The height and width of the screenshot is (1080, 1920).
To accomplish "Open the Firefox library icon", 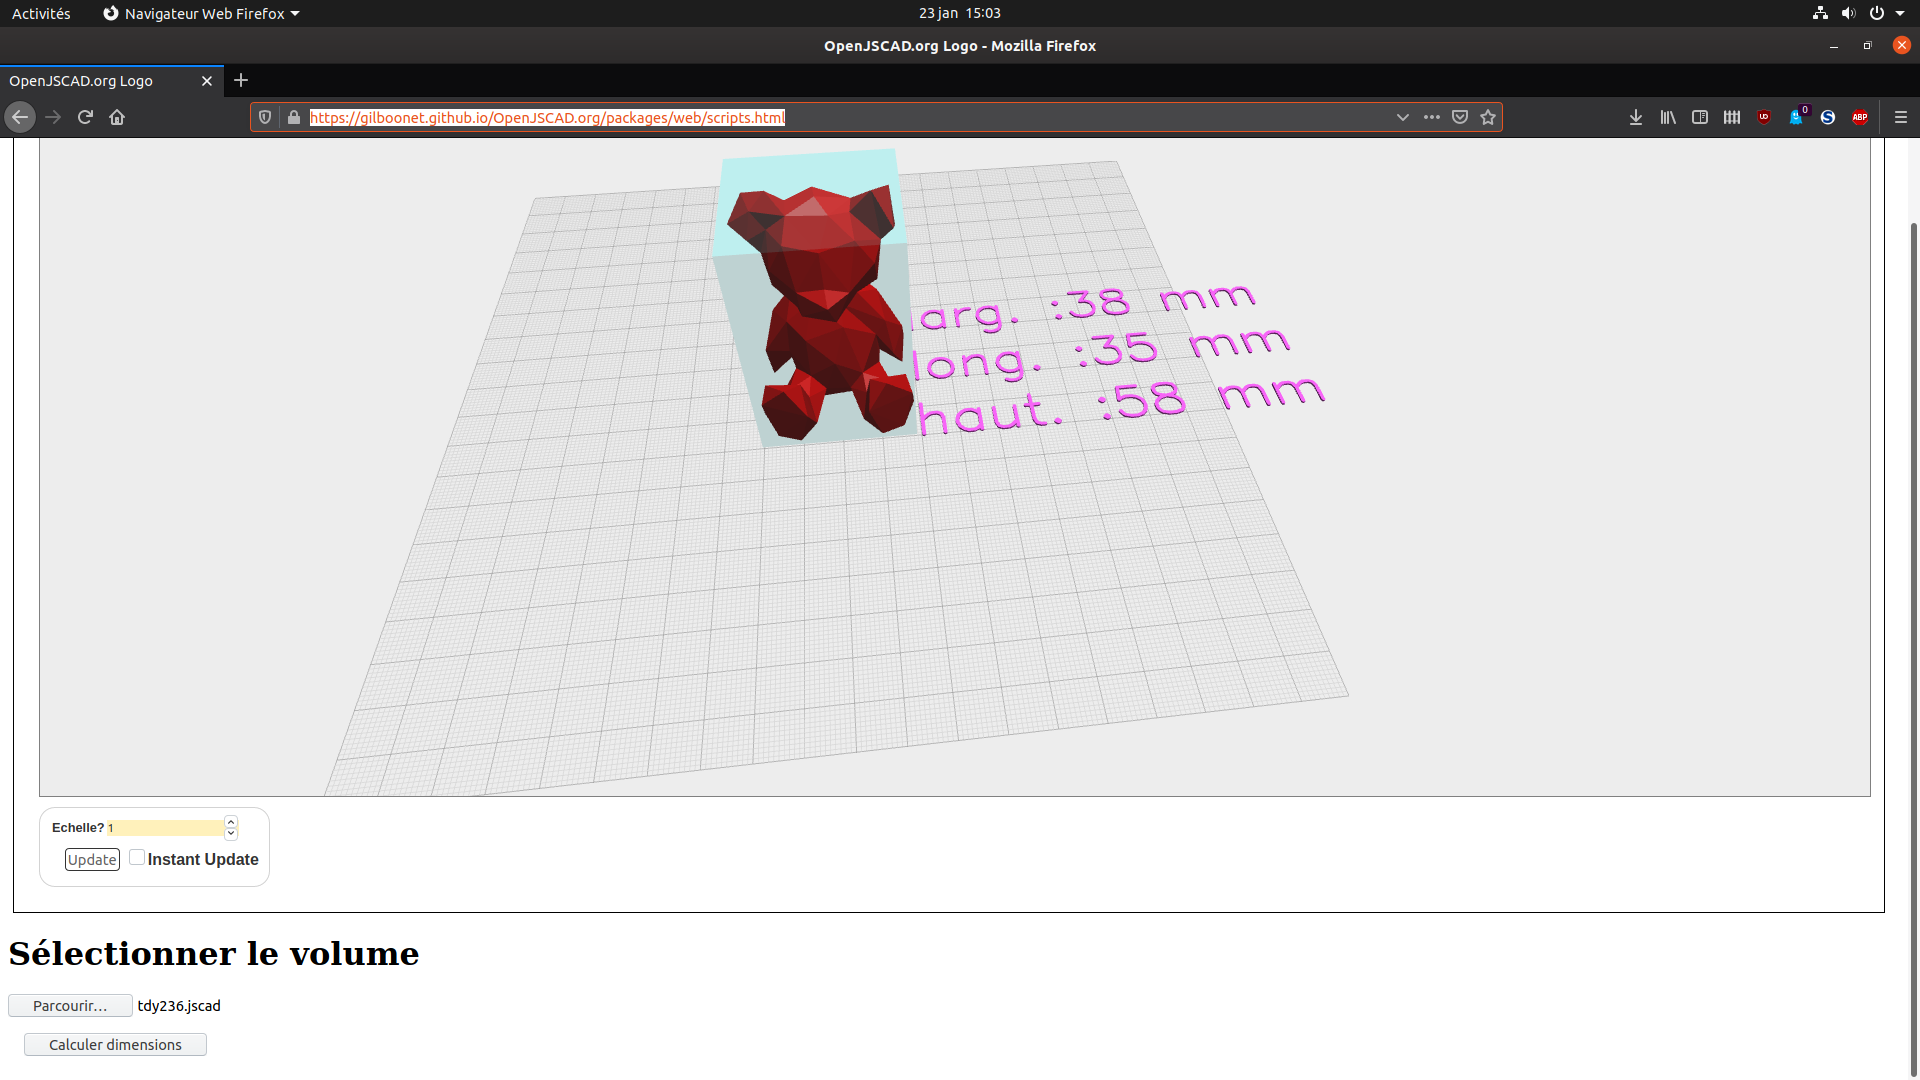I will pos(1668,117).
